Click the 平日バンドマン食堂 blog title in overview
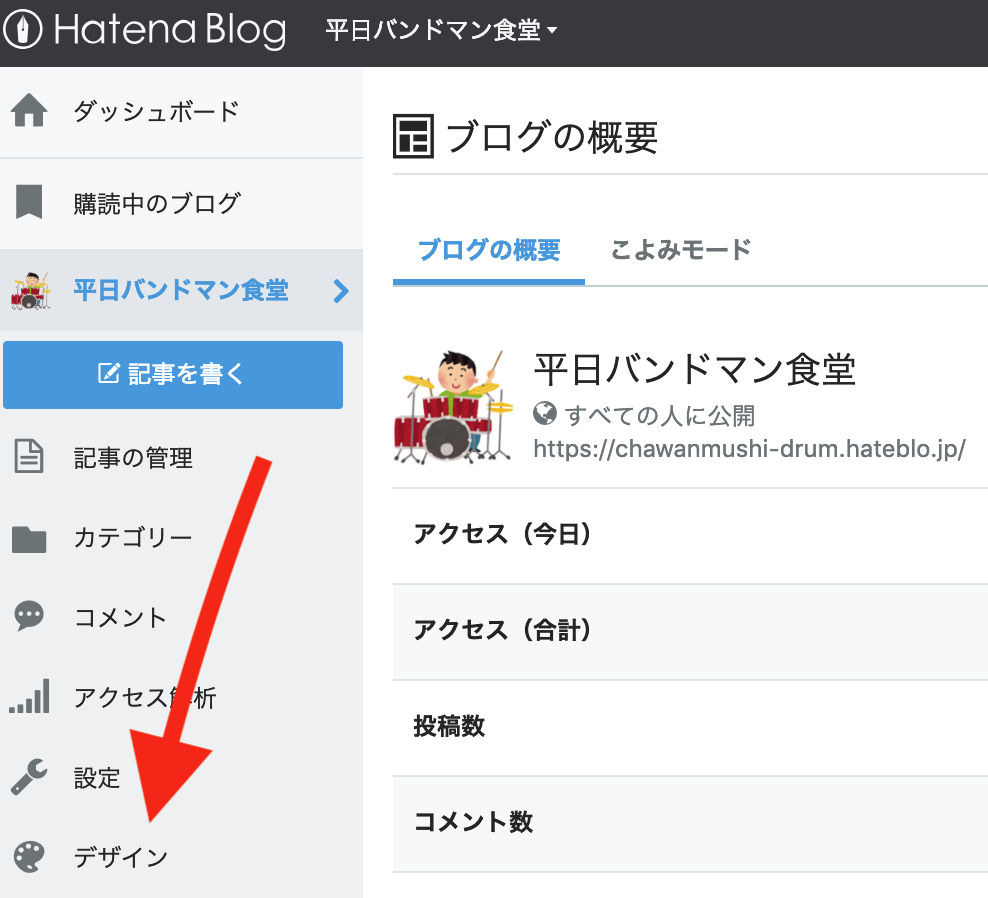Image resolution: width=988 pixels, height=898 pixels. (694, 369)
